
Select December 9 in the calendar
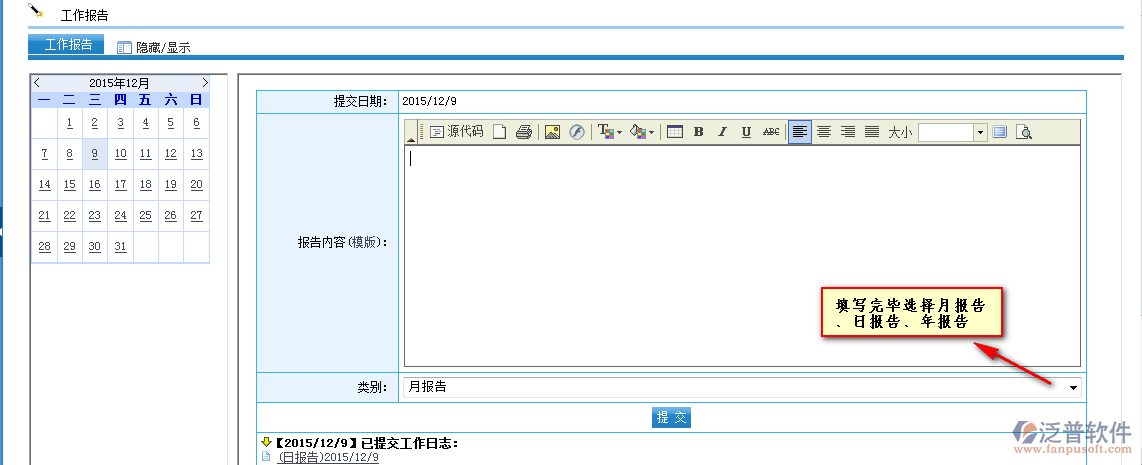pos(95,153)
